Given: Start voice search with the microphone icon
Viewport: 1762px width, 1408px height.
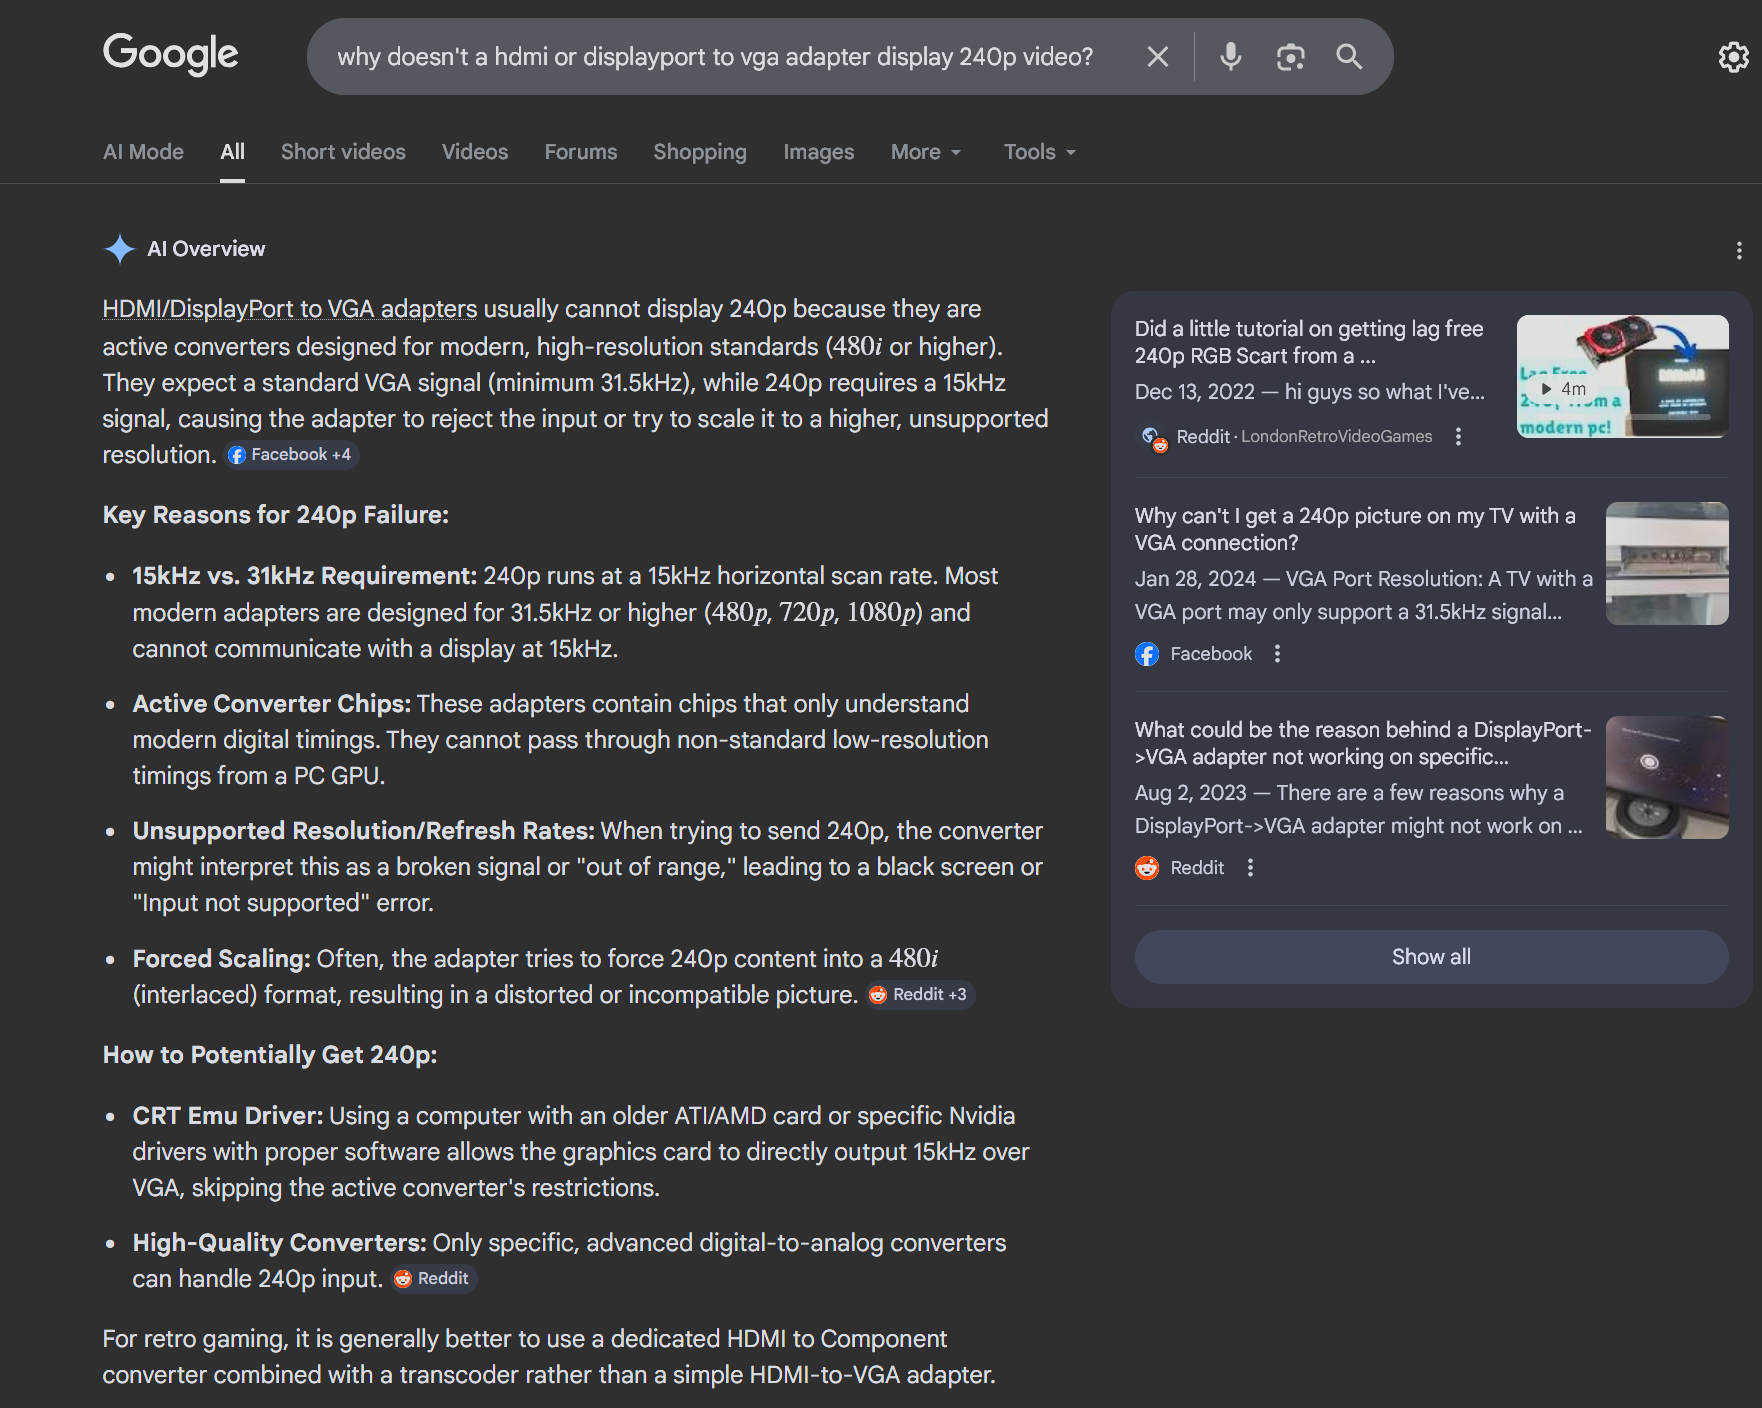Looking at the screenshot, I should 1231,57.
